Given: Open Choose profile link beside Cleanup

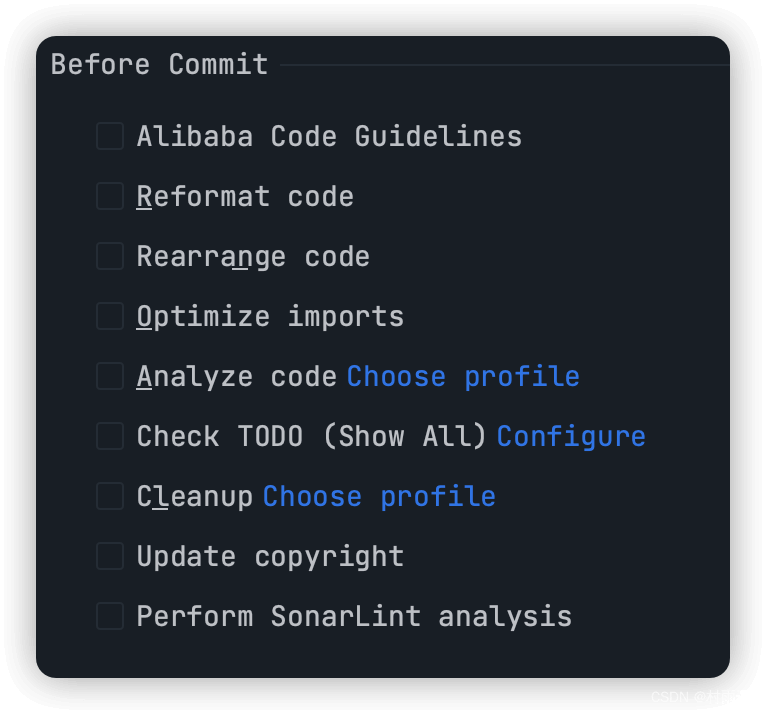Looking at the screenshot, I should coord(379,497).
